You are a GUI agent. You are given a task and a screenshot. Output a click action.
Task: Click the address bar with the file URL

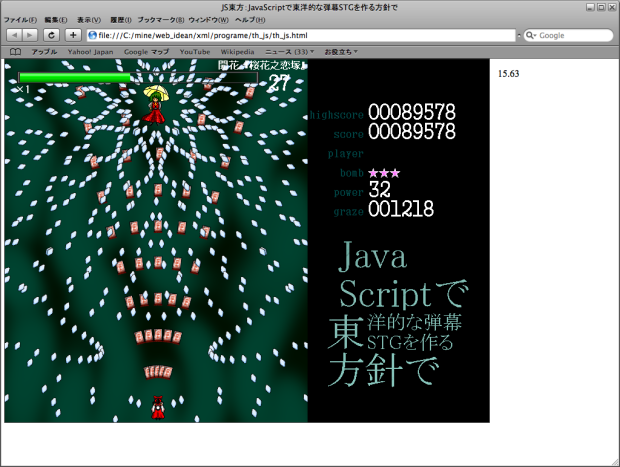[x=301, y=35]
